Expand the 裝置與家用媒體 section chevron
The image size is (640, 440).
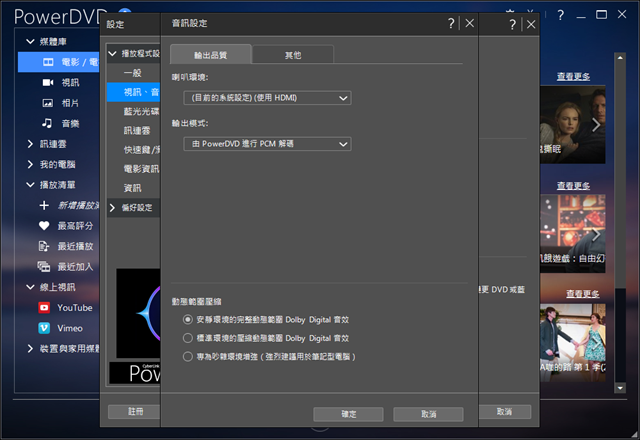coord(30,349)
